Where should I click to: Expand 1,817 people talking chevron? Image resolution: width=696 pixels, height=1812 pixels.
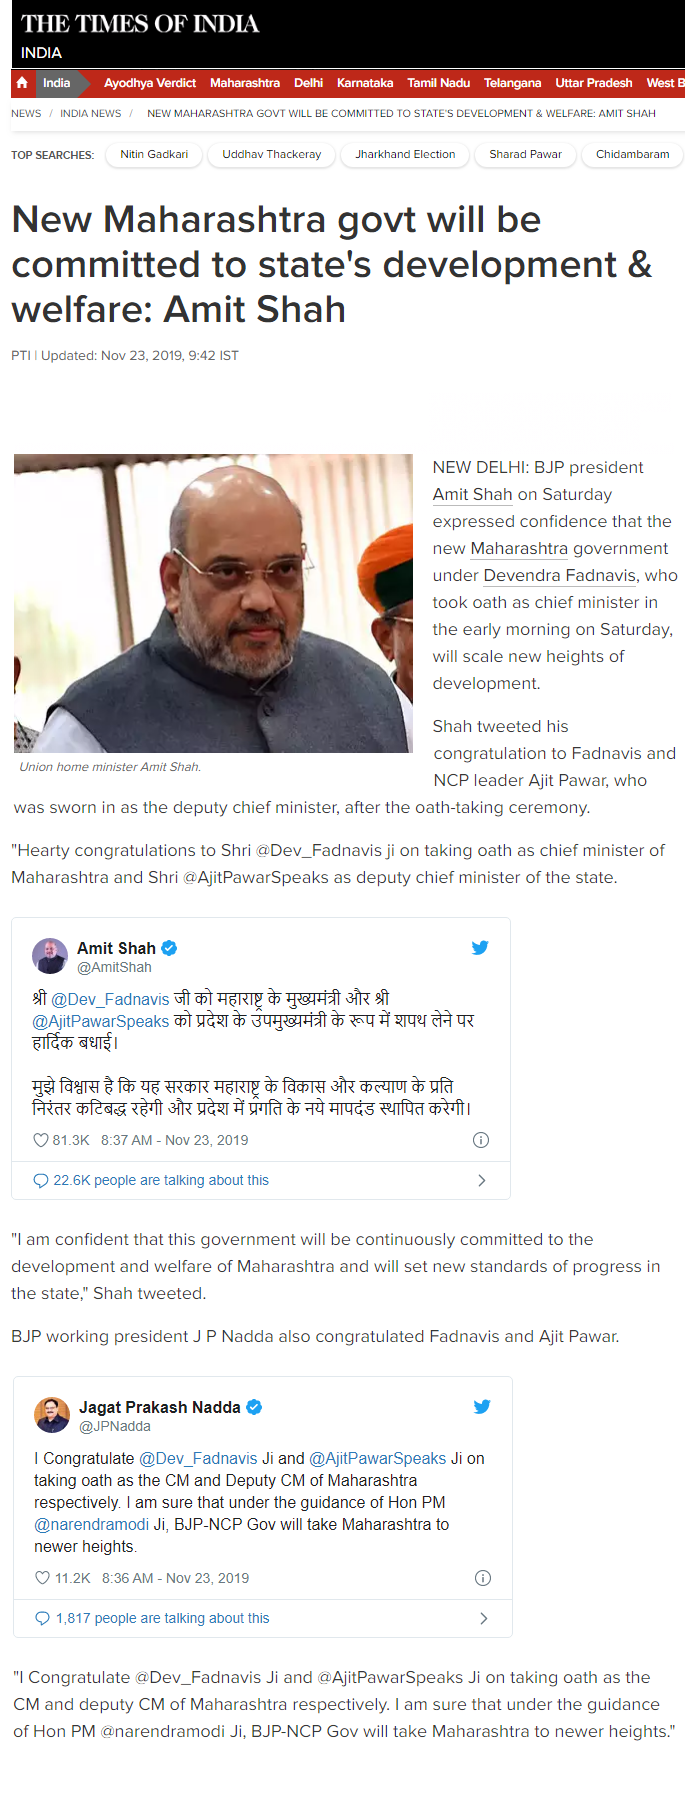click(x=484, y=1618)
